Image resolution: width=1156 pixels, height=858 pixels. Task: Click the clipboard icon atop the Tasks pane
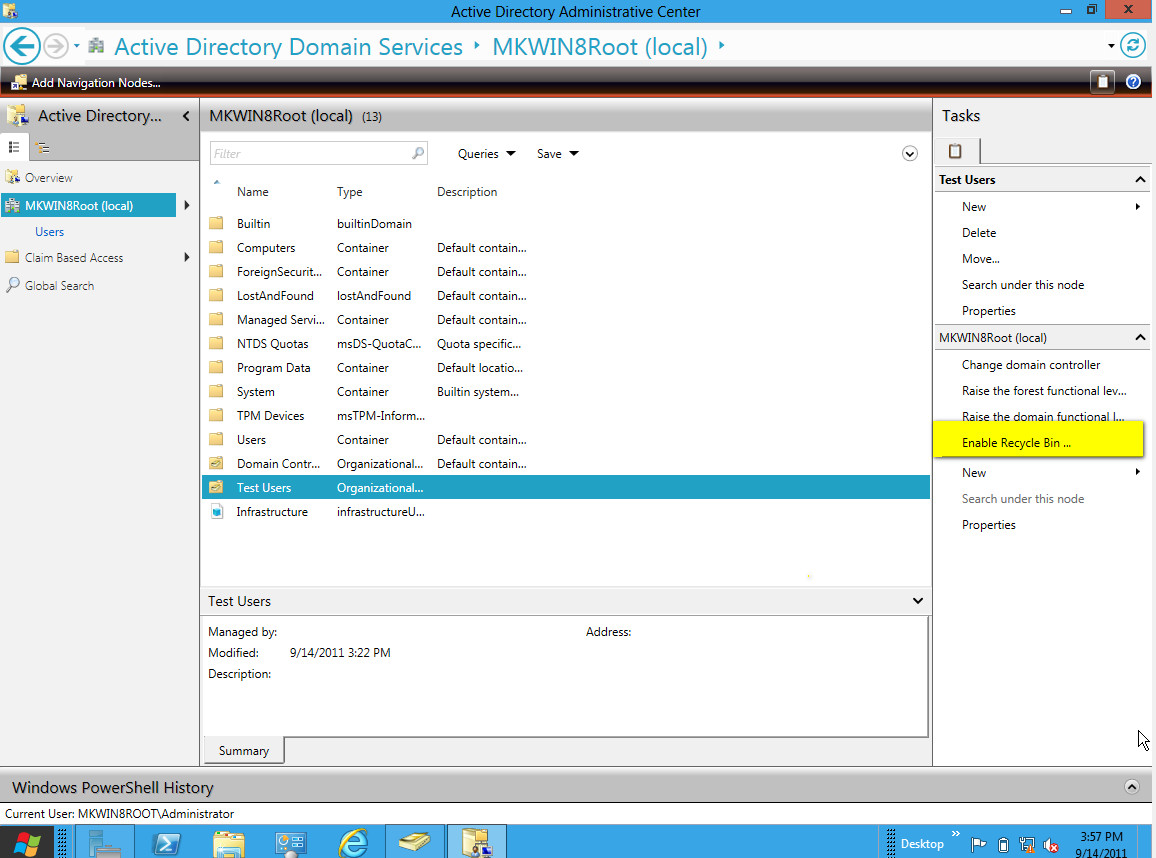956,152
